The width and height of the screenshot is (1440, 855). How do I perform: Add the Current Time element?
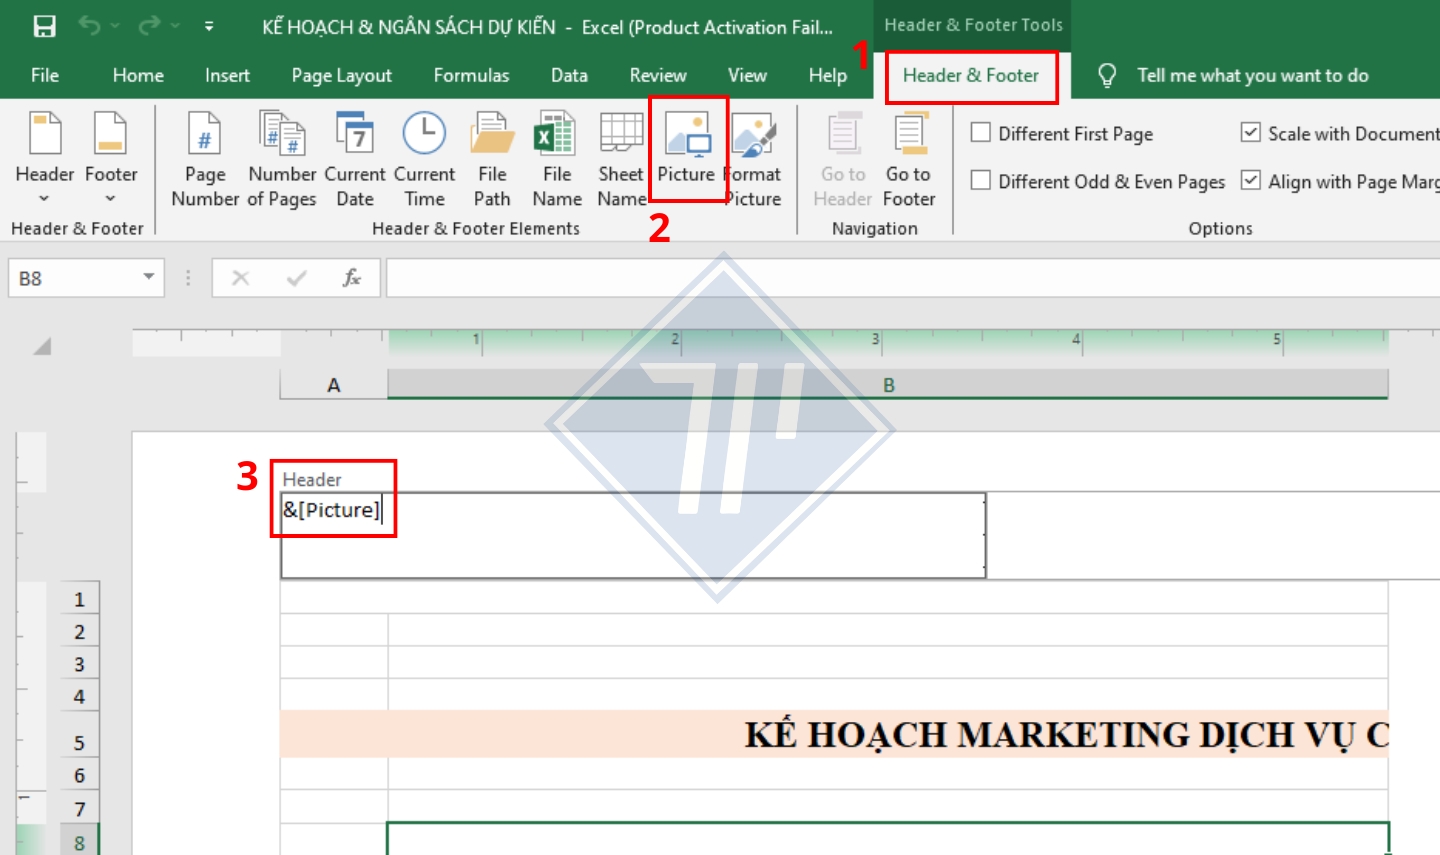(x=423, y=160)
